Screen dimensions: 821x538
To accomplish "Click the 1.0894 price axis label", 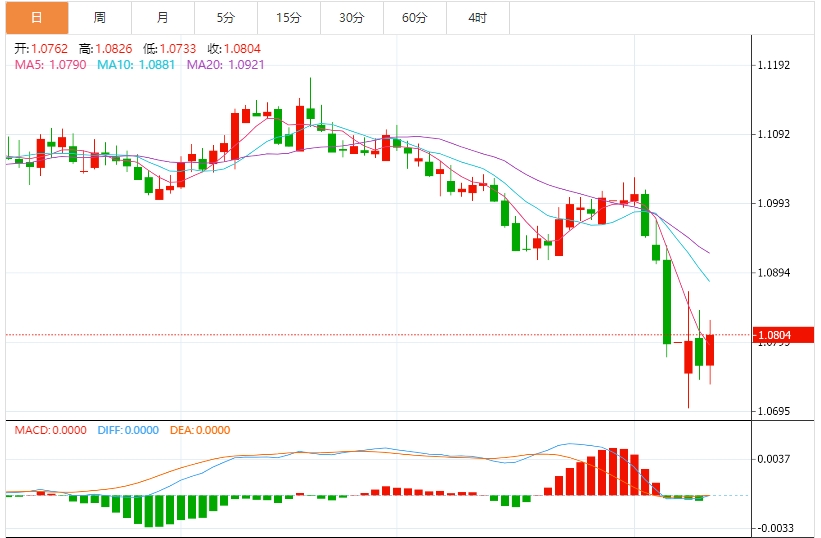I will pyautogui.click(x=774, y=273).
